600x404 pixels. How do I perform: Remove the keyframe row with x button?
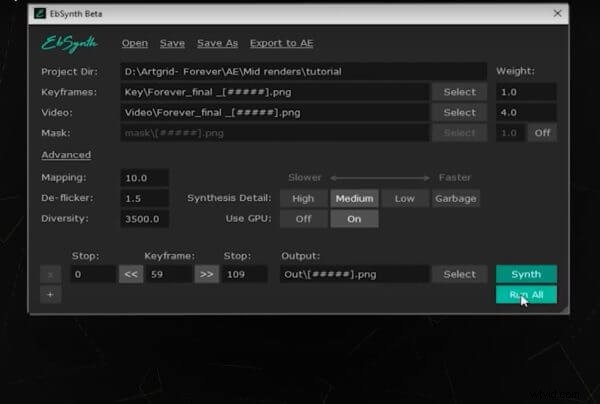49,274
